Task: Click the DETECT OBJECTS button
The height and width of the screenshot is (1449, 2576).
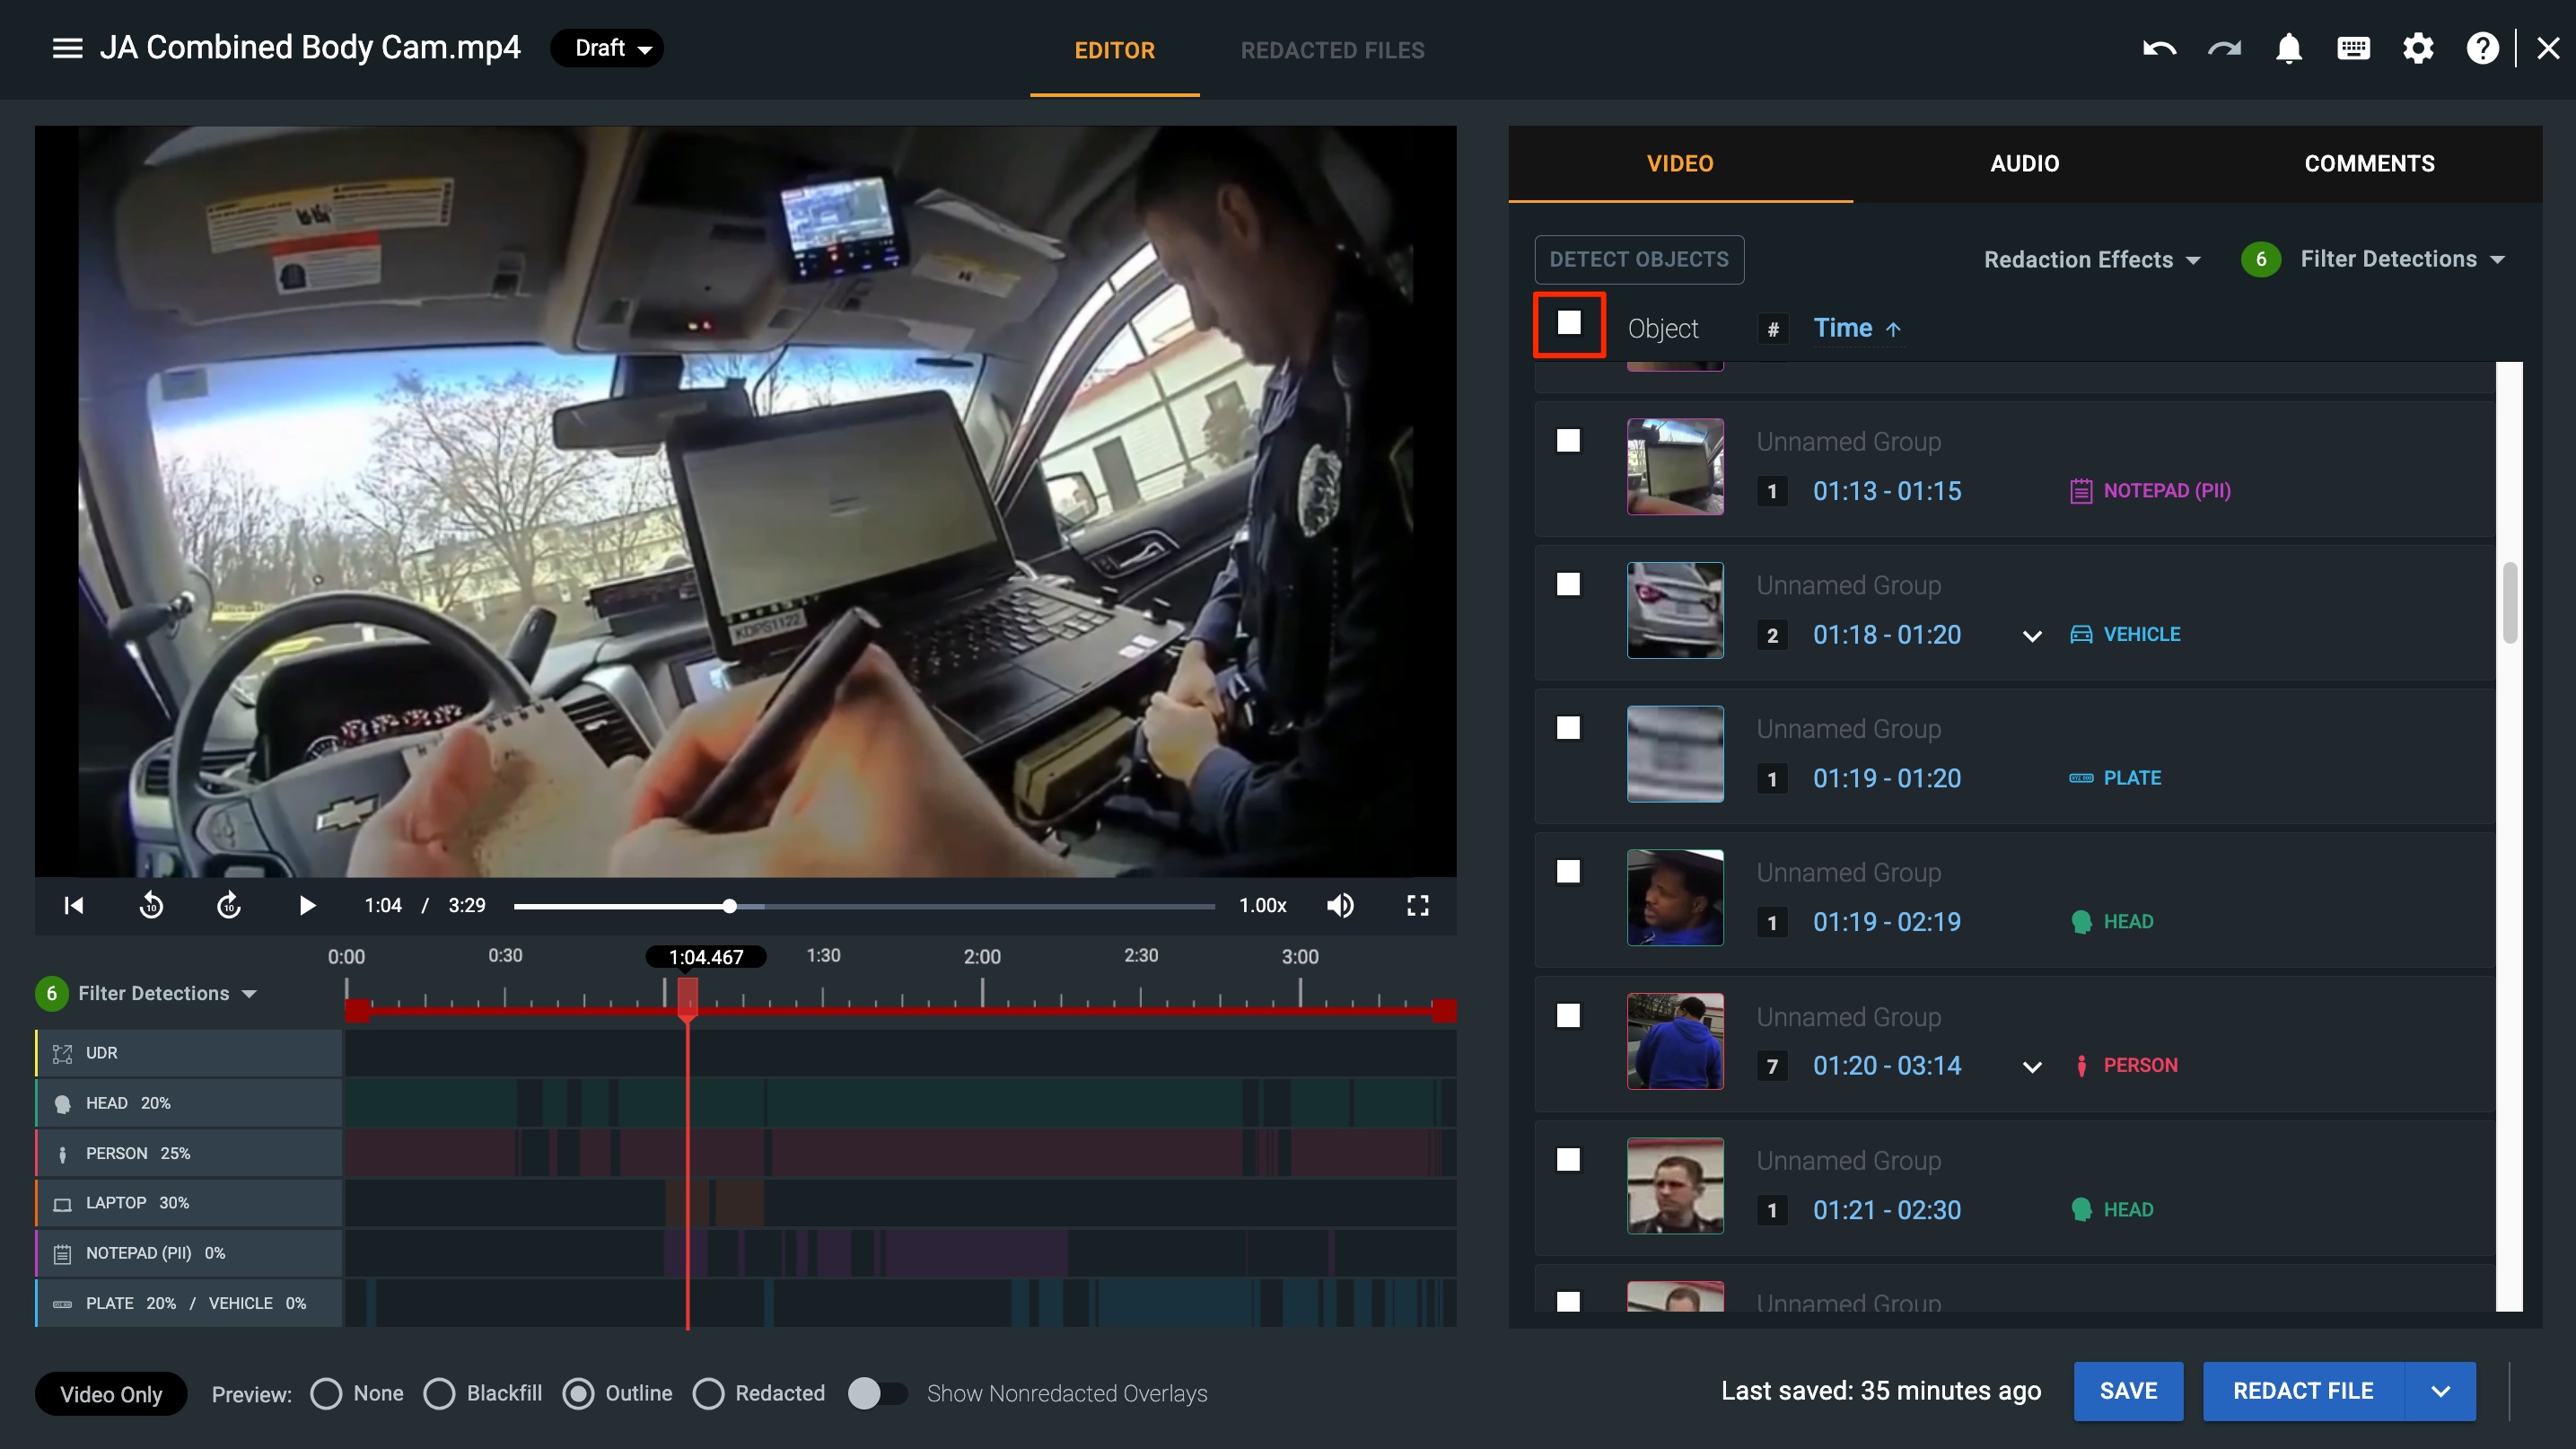Action: point(1638,260)
